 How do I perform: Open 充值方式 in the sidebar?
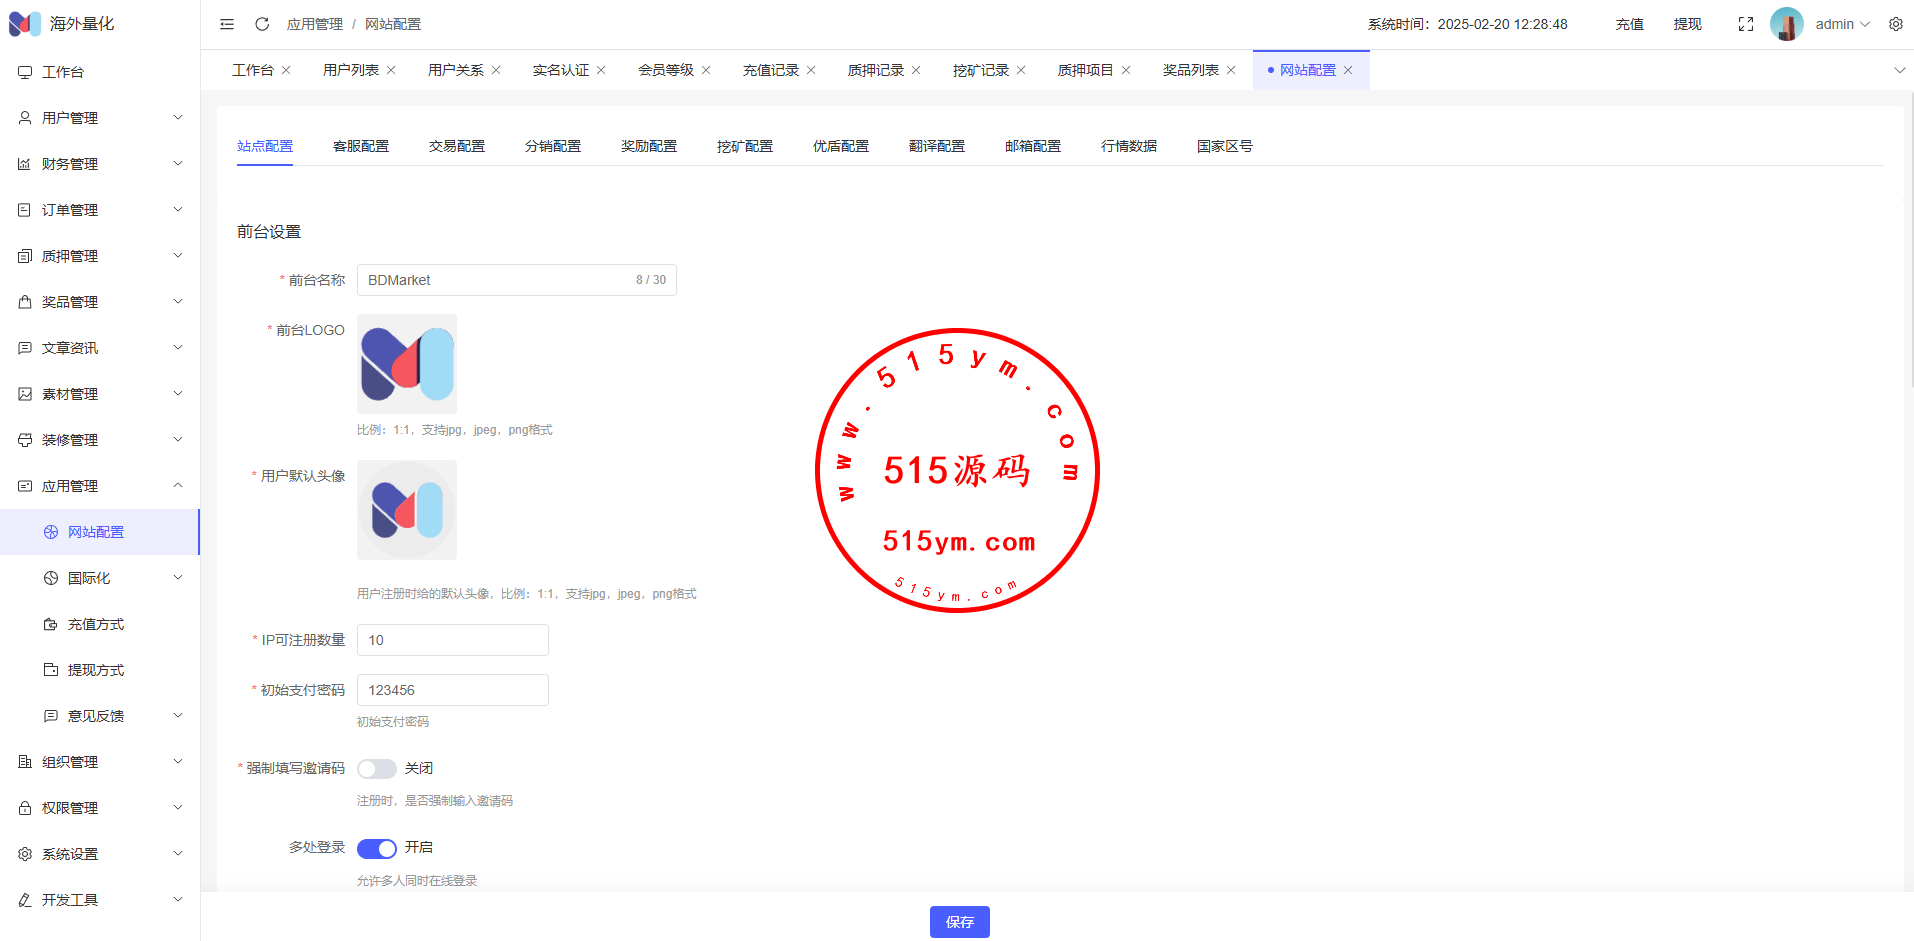(x=96, y=624)
